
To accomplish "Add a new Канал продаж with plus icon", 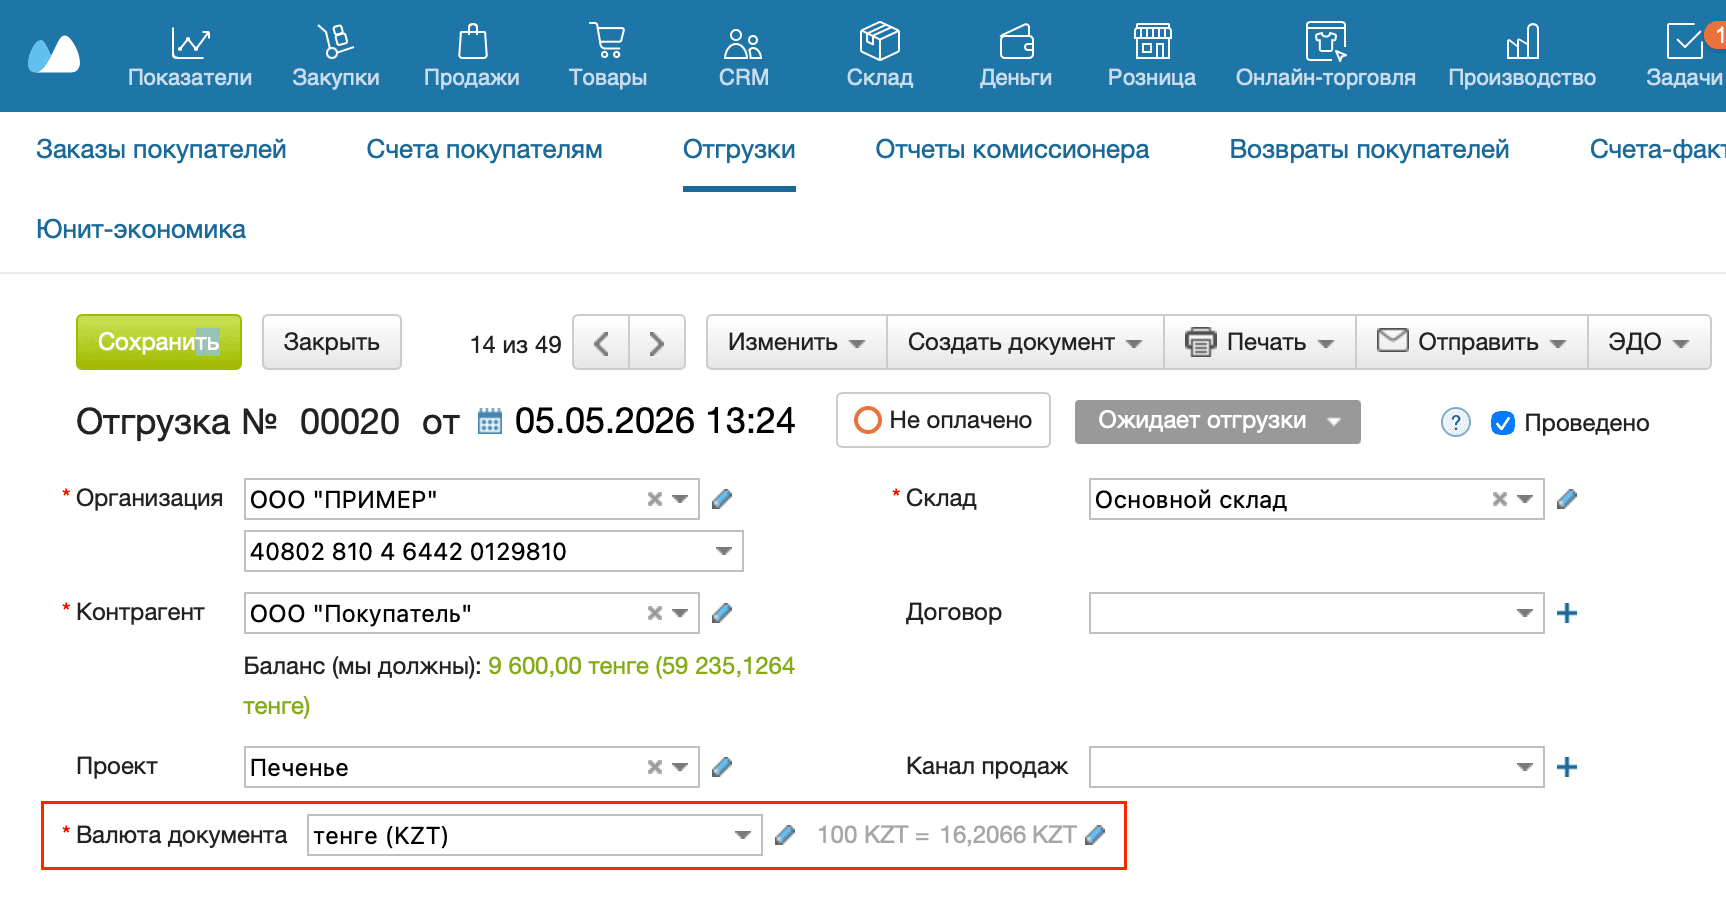I will tap(1567, 767).
